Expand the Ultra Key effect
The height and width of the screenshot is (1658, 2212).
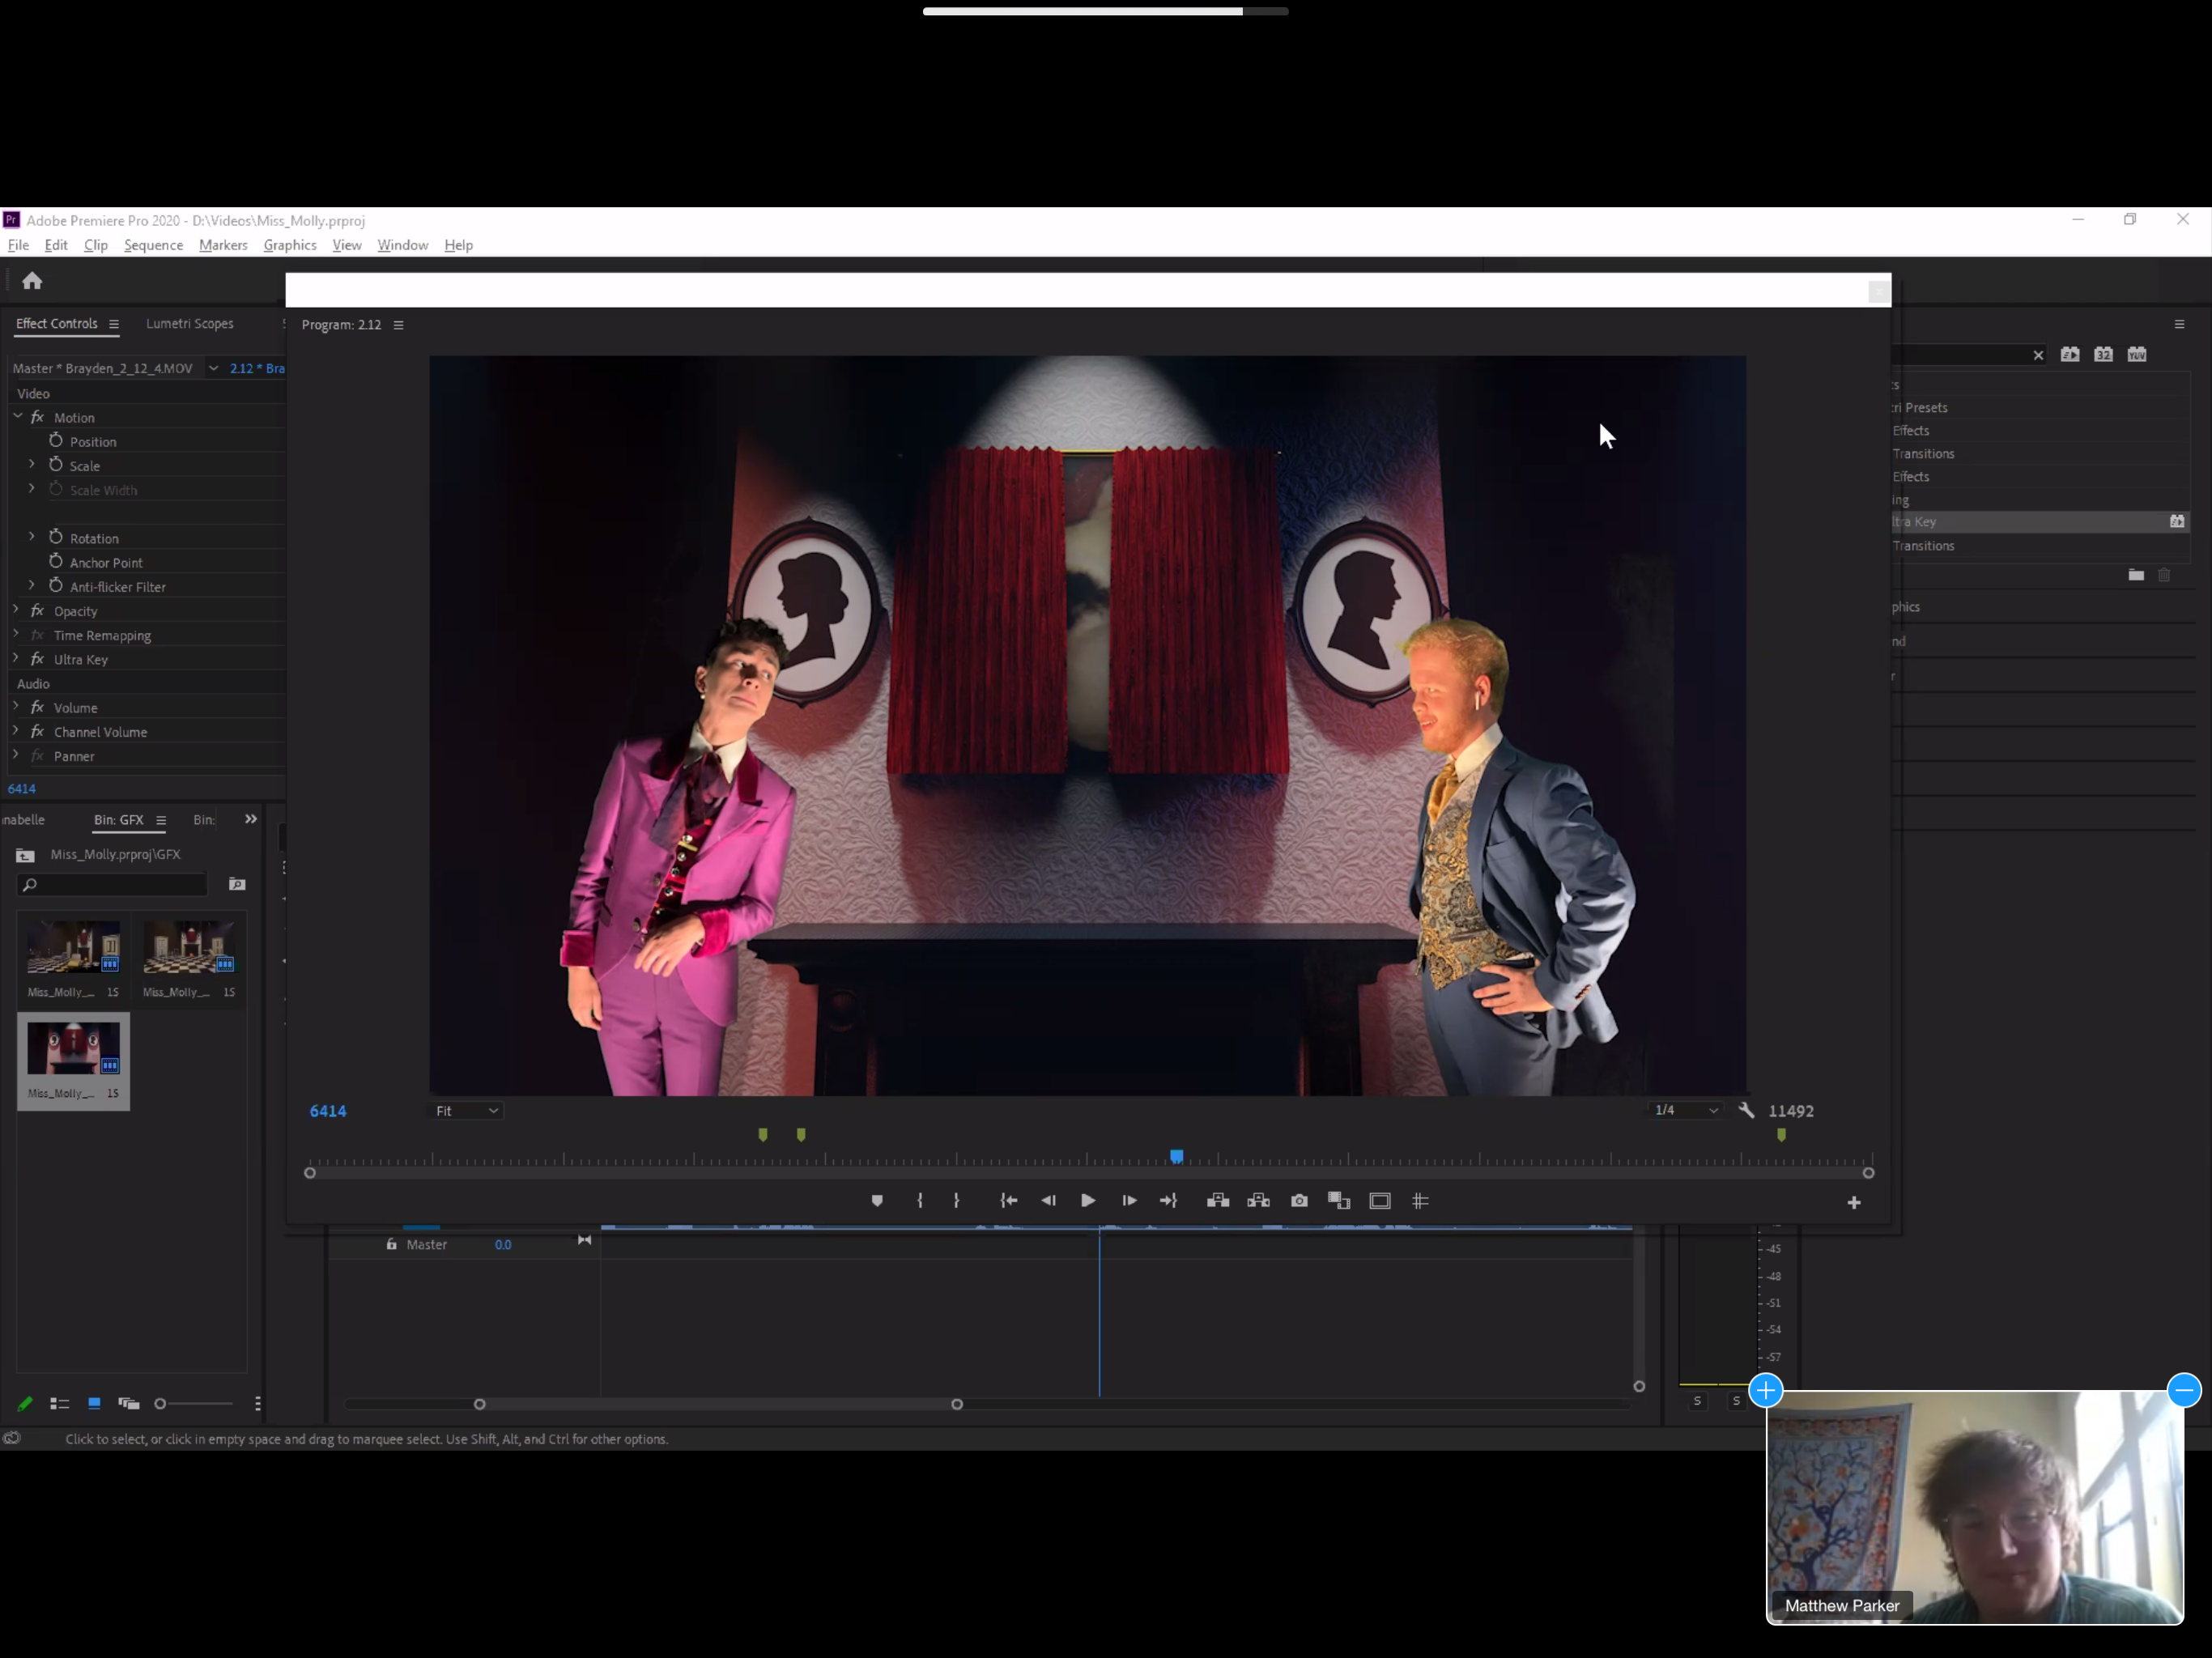16,658
